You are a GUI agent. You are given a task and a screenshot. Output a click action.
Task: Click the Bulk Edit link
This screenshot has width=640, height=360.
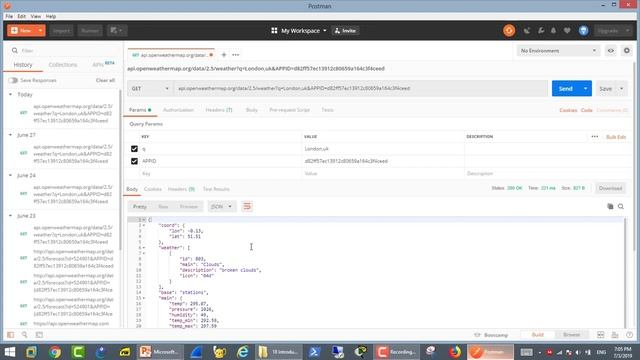tap(616, 137)
